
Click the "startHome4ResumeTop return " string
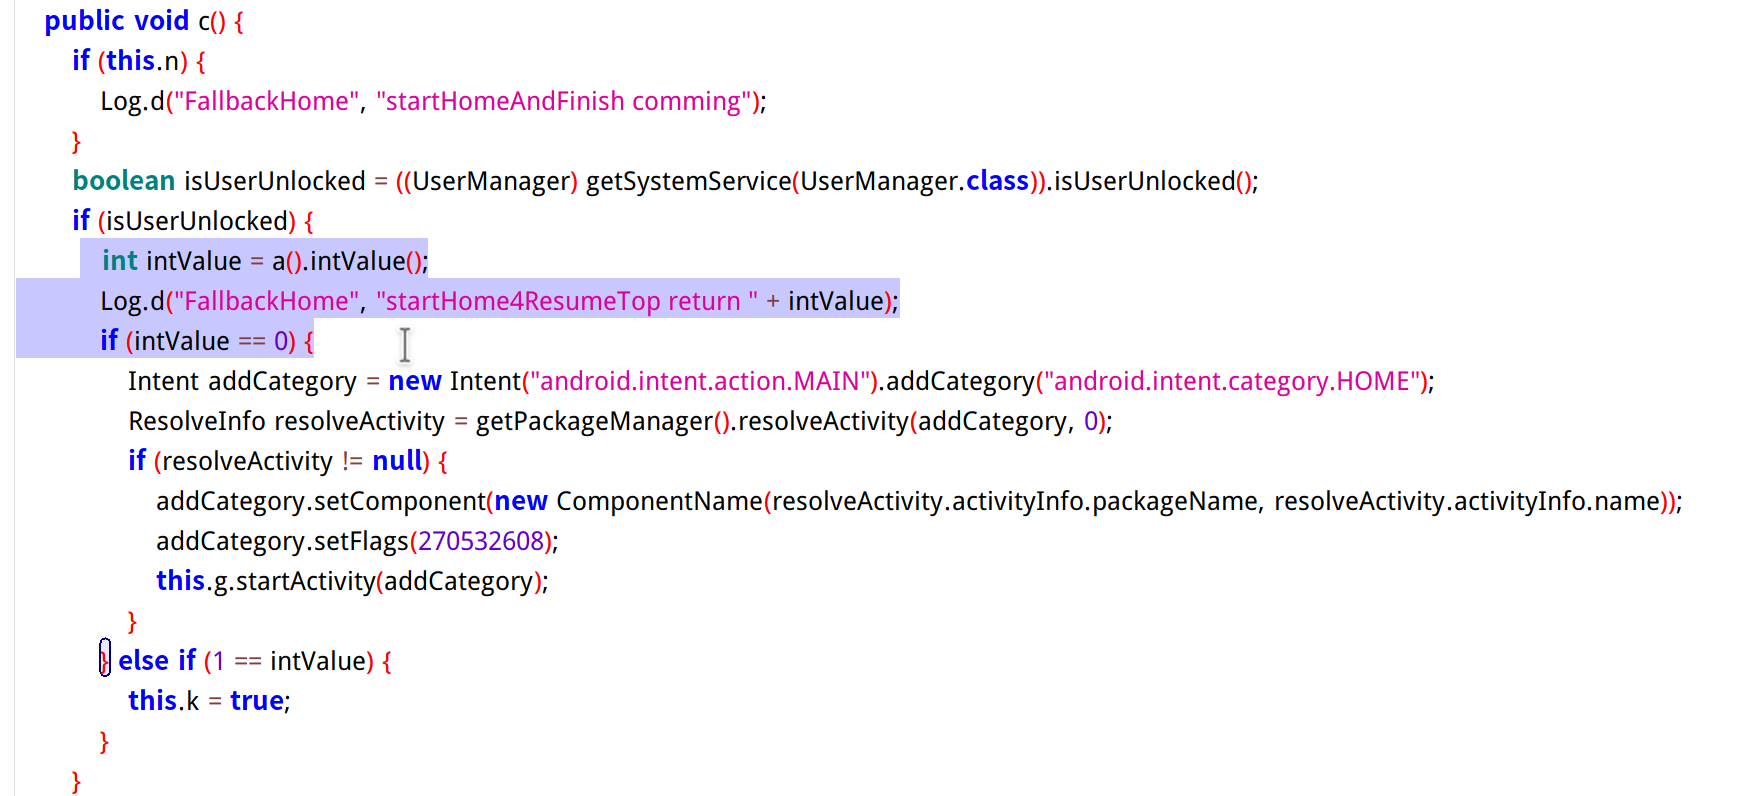click(566, 301)
